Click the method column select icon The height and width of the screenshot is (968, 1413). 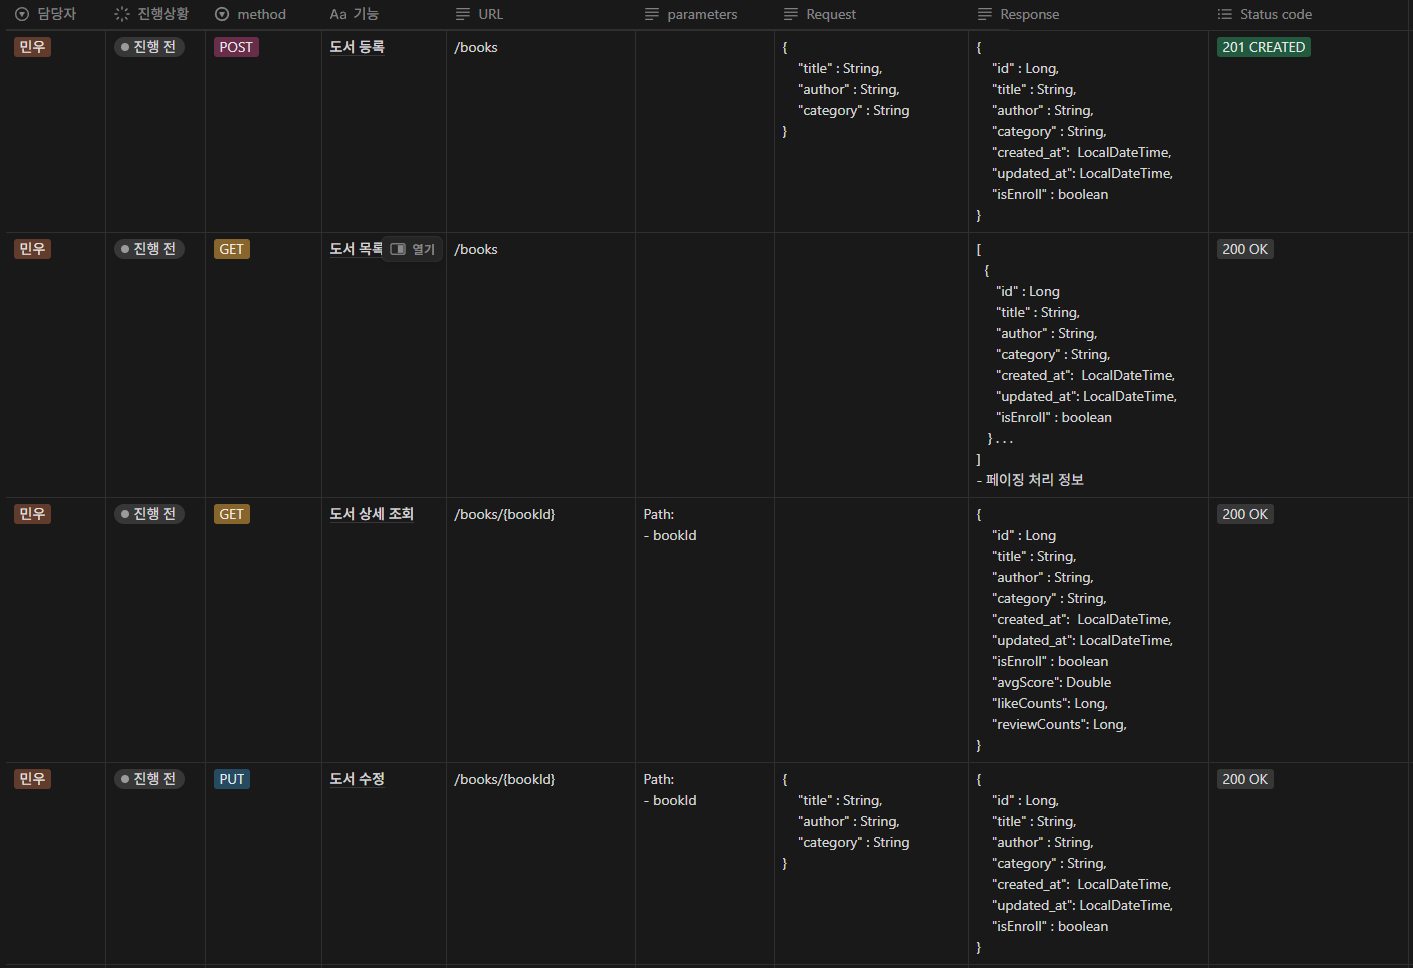(x=222, y=14)
